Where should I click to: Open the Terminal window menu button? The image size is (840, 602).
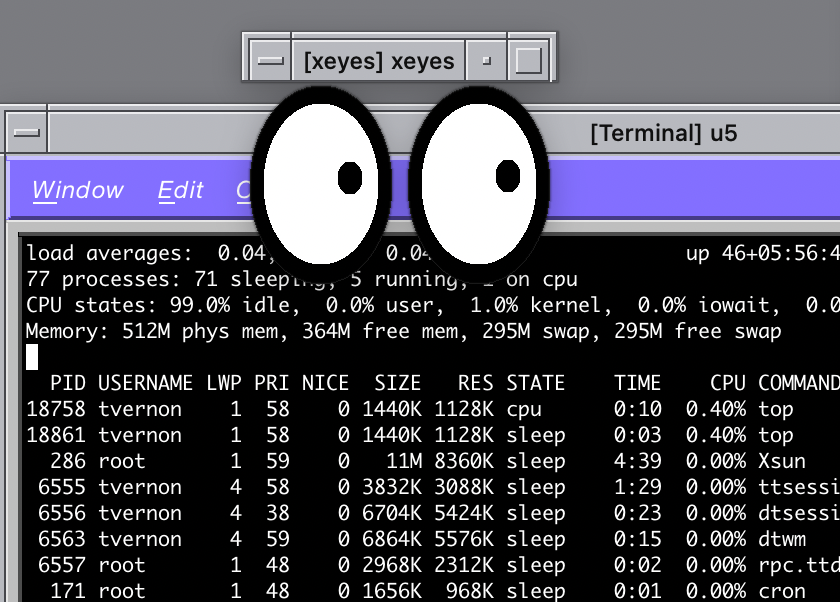click(27, 132)
